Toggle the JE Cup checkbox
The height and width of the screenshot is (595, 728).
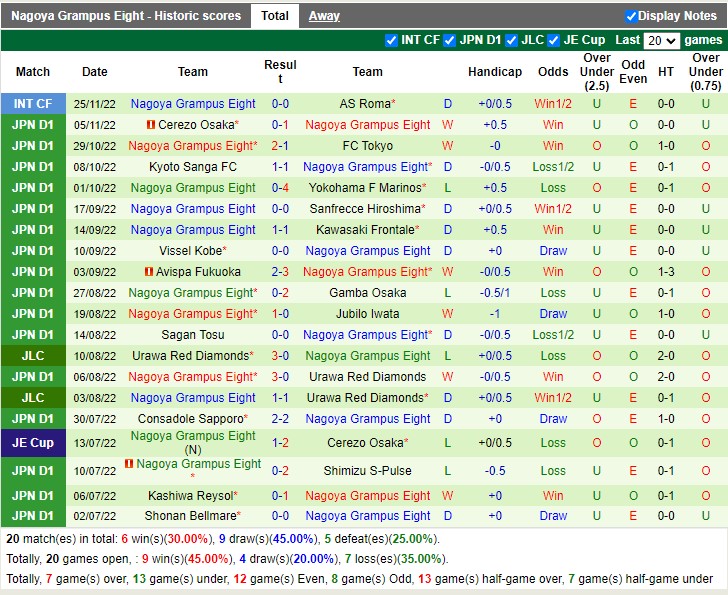[x=554, y=40]
